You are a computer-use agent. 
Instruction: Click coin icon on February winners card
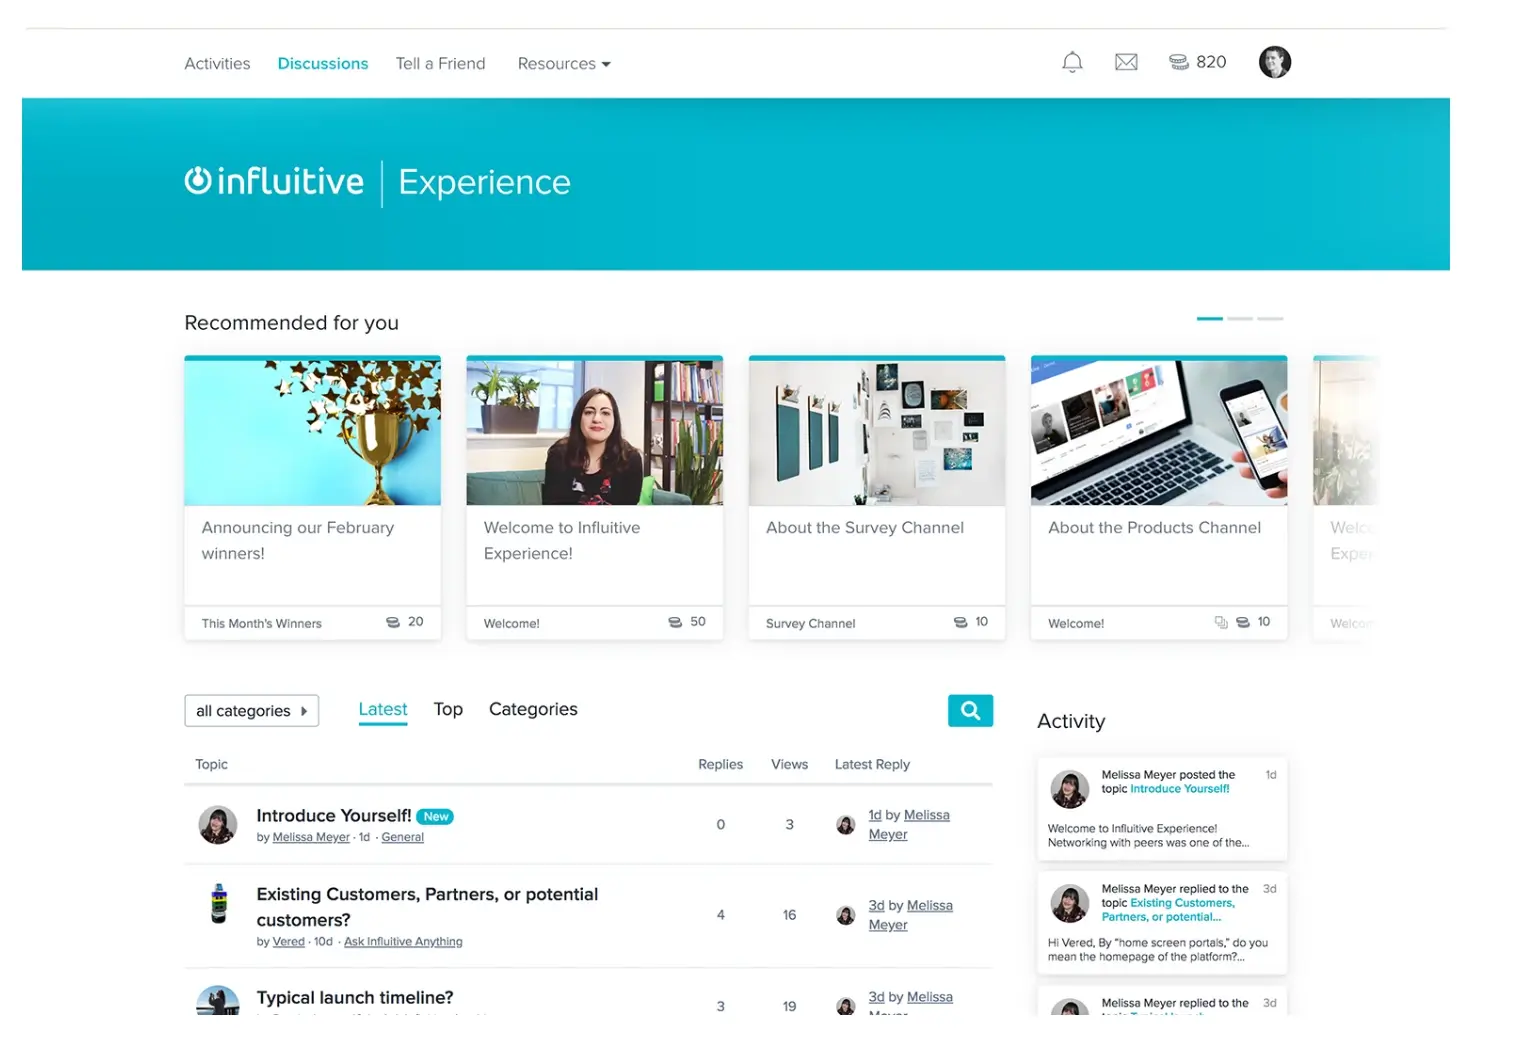point(393,622)
